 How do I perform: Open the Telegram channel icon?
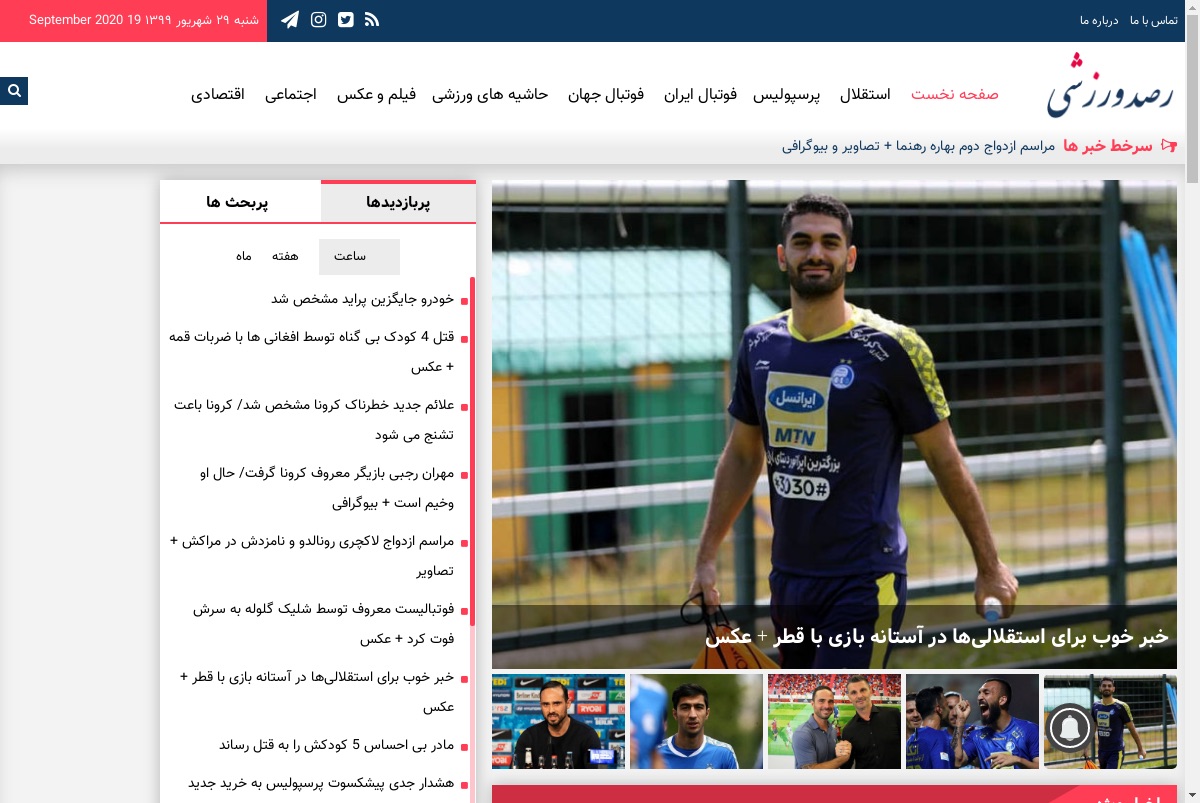coord(290,20)
